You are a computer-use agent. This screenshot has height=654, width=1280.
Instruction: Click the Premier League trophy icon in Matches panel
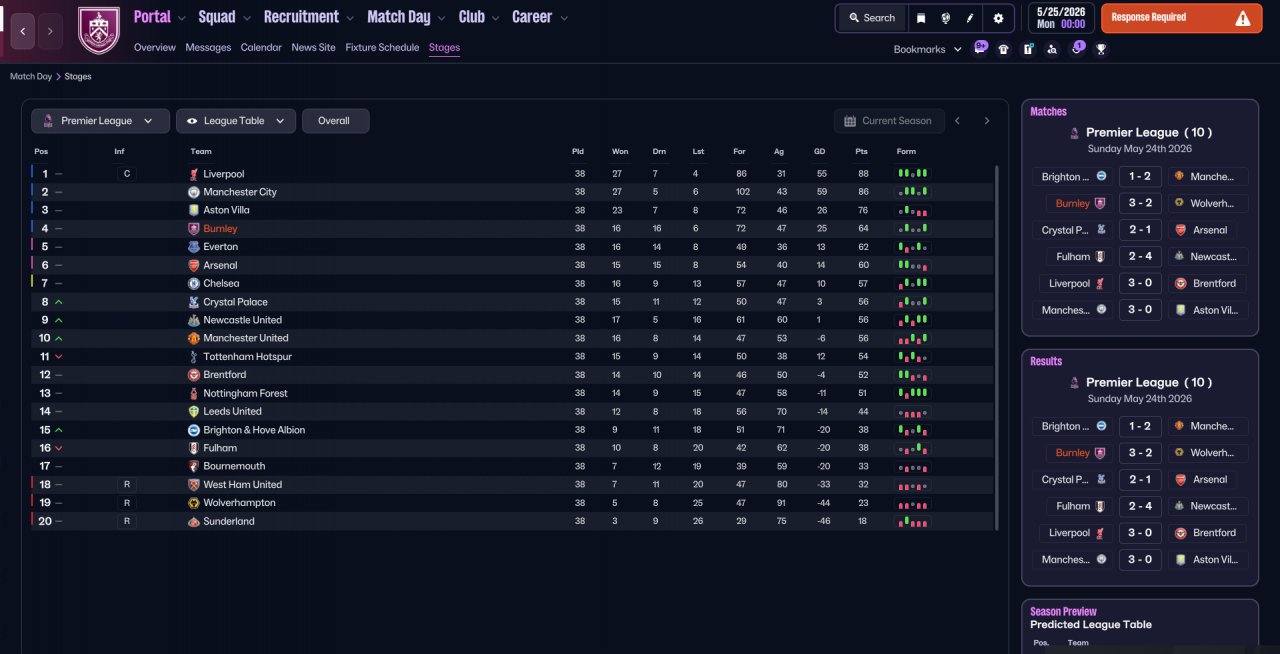coord(1074,132)
